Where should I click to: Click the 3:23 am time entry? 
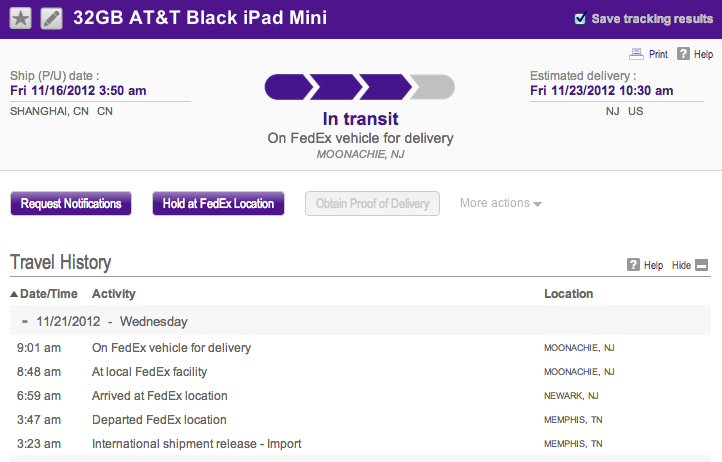pos(39,444)
